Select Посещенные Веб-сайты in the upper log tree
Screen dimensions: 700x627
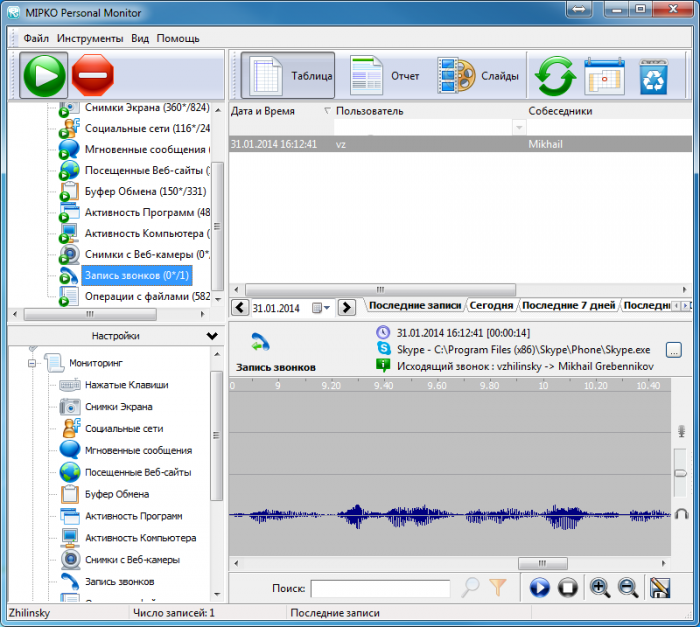coord(147,171)
